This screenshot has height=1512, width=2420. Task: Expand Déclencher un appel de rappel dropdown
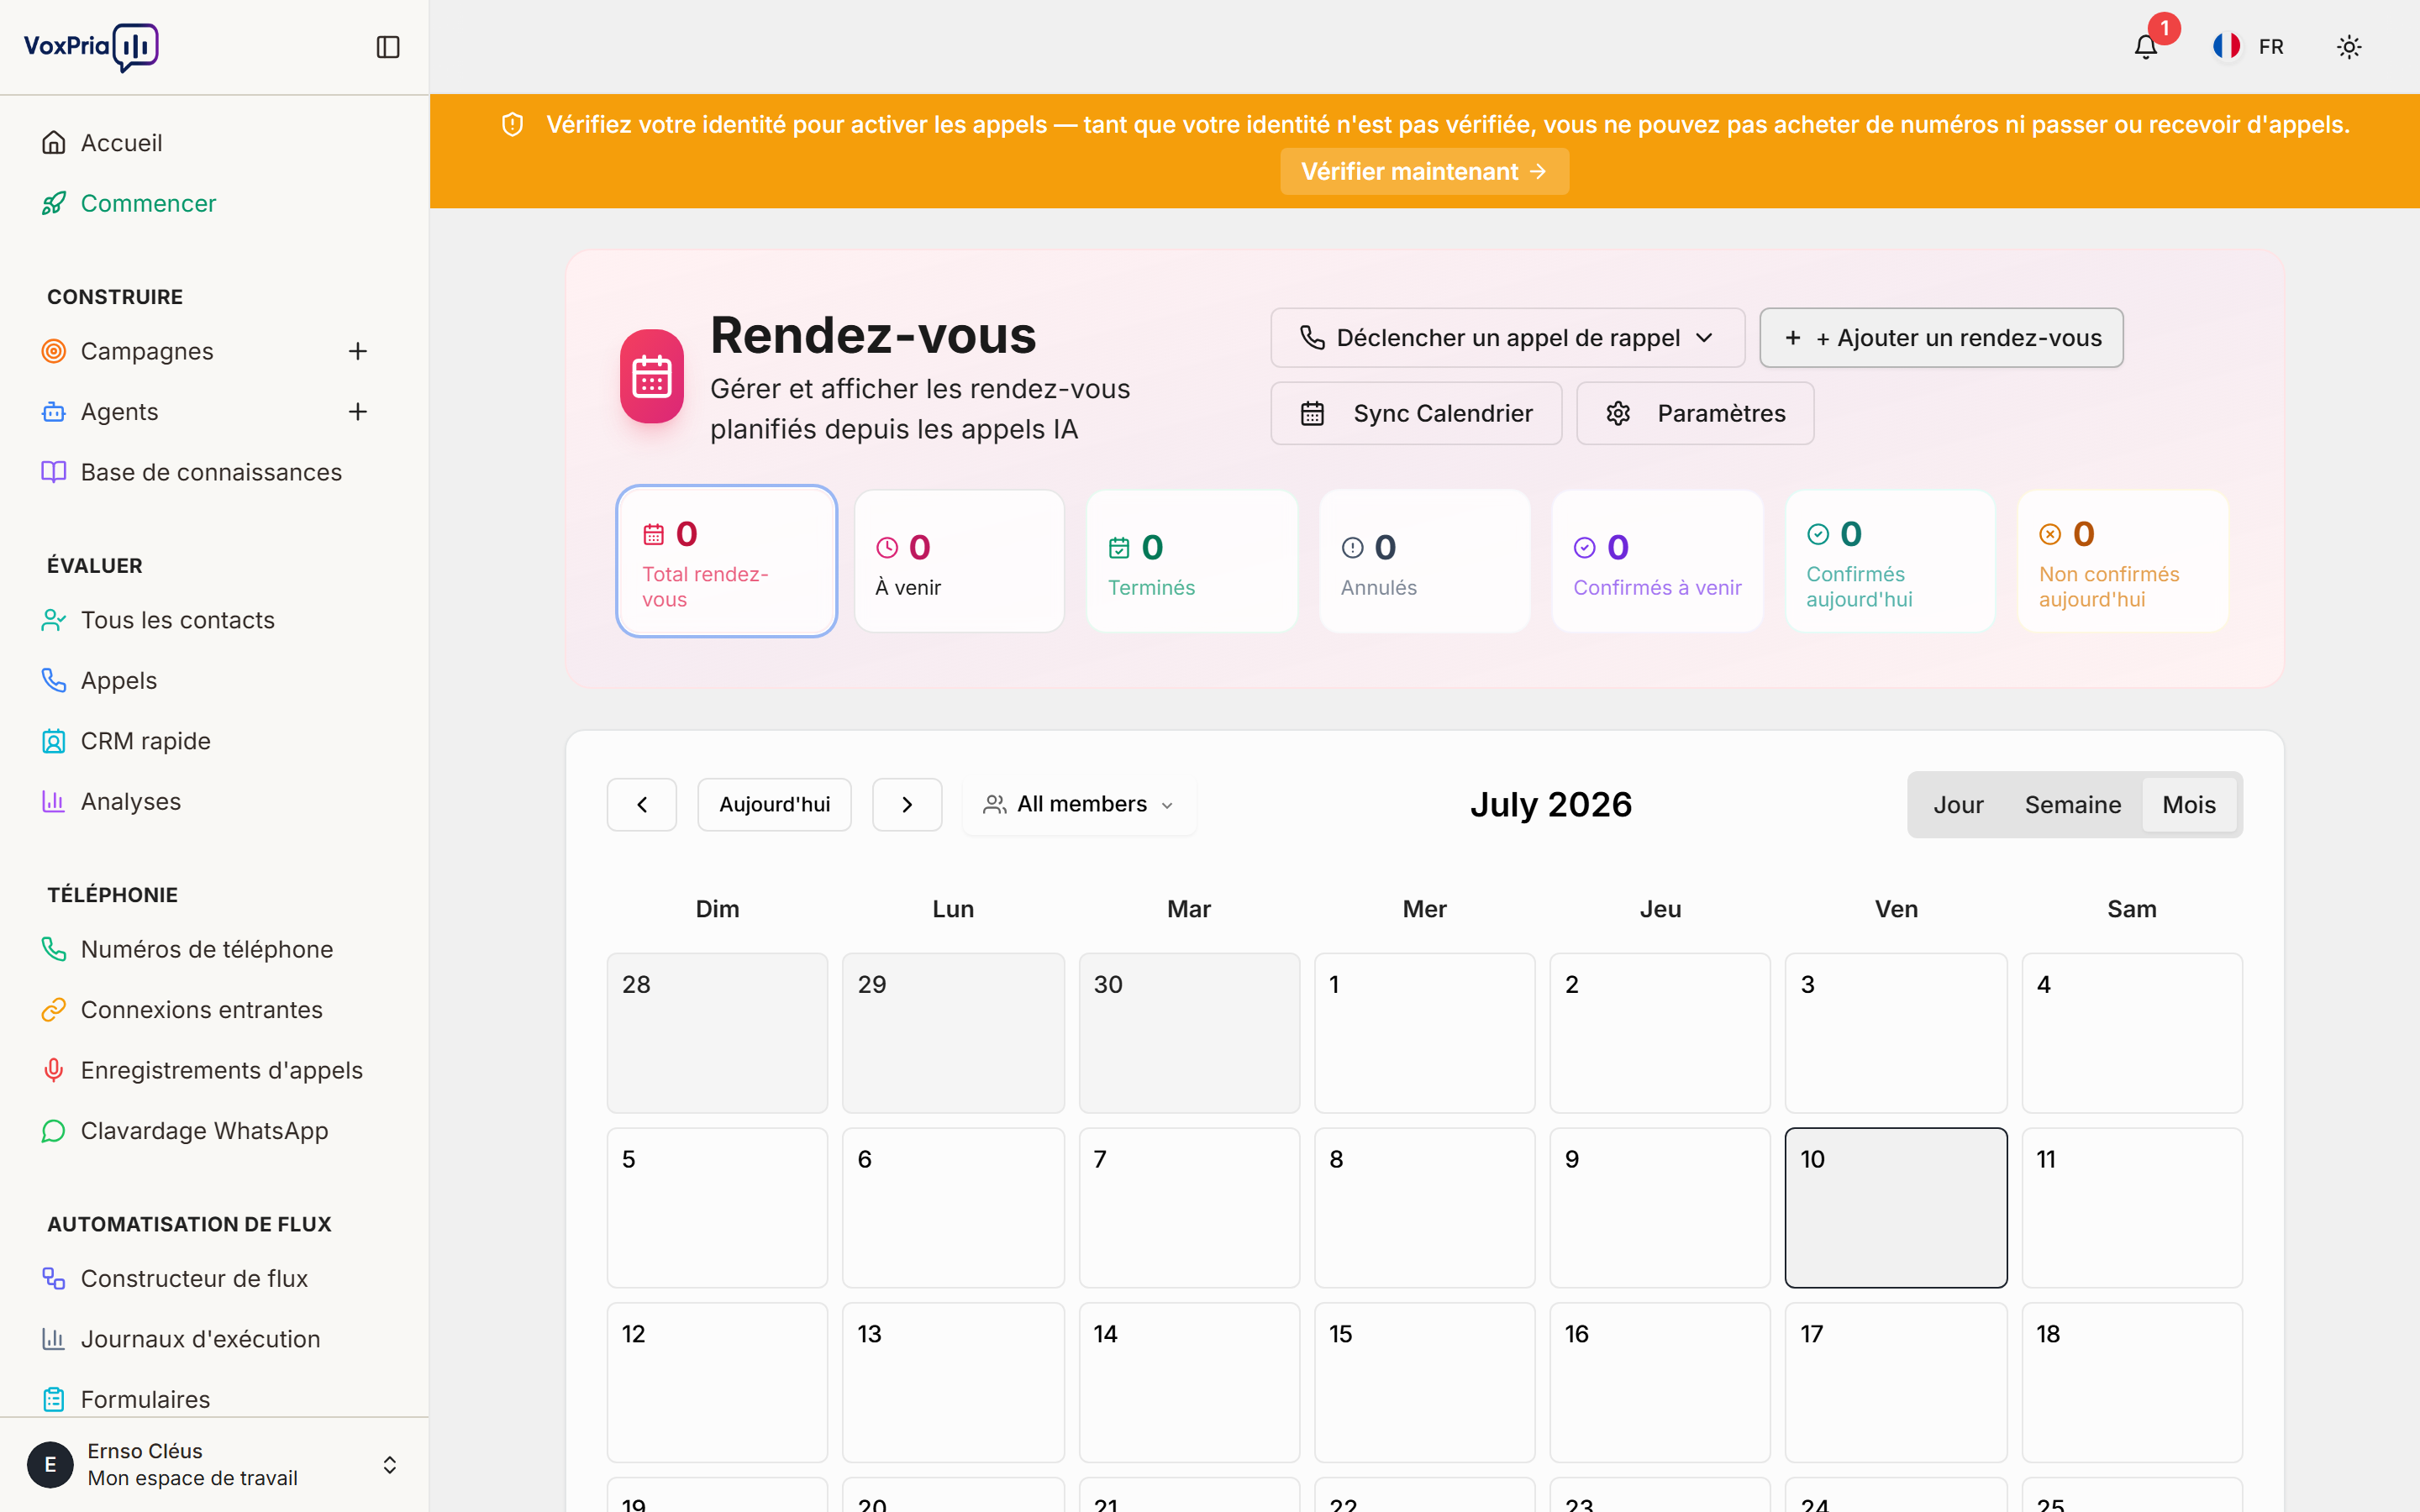pos(1508,338)
